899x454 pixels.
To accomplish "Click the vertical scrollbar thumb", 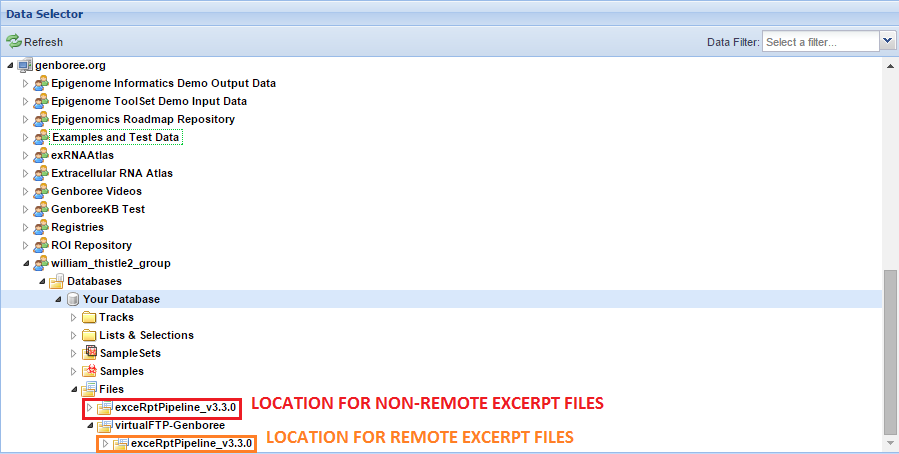I will (890, 350).
